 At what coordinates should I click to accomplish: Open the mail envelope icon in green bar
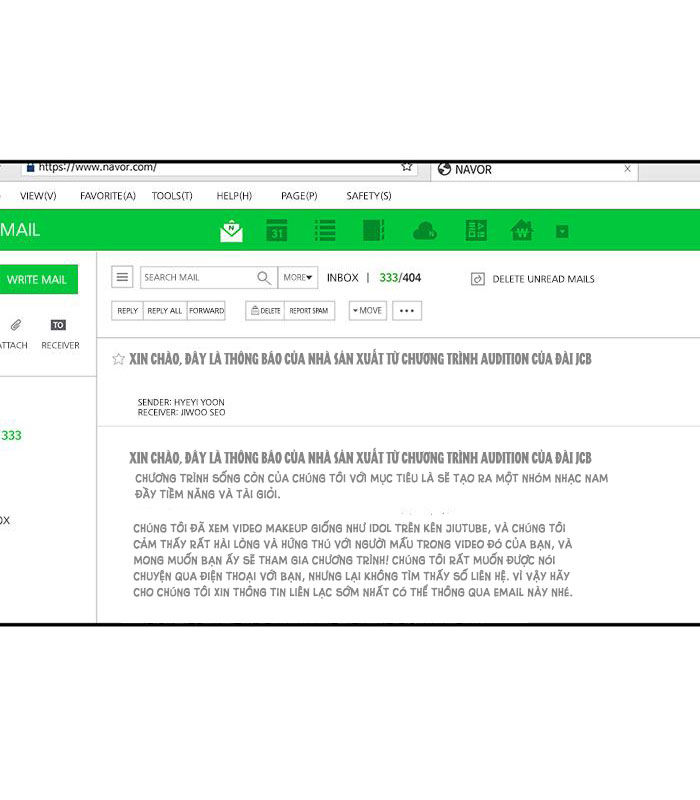pyautogui.click(x=232, y=231)
